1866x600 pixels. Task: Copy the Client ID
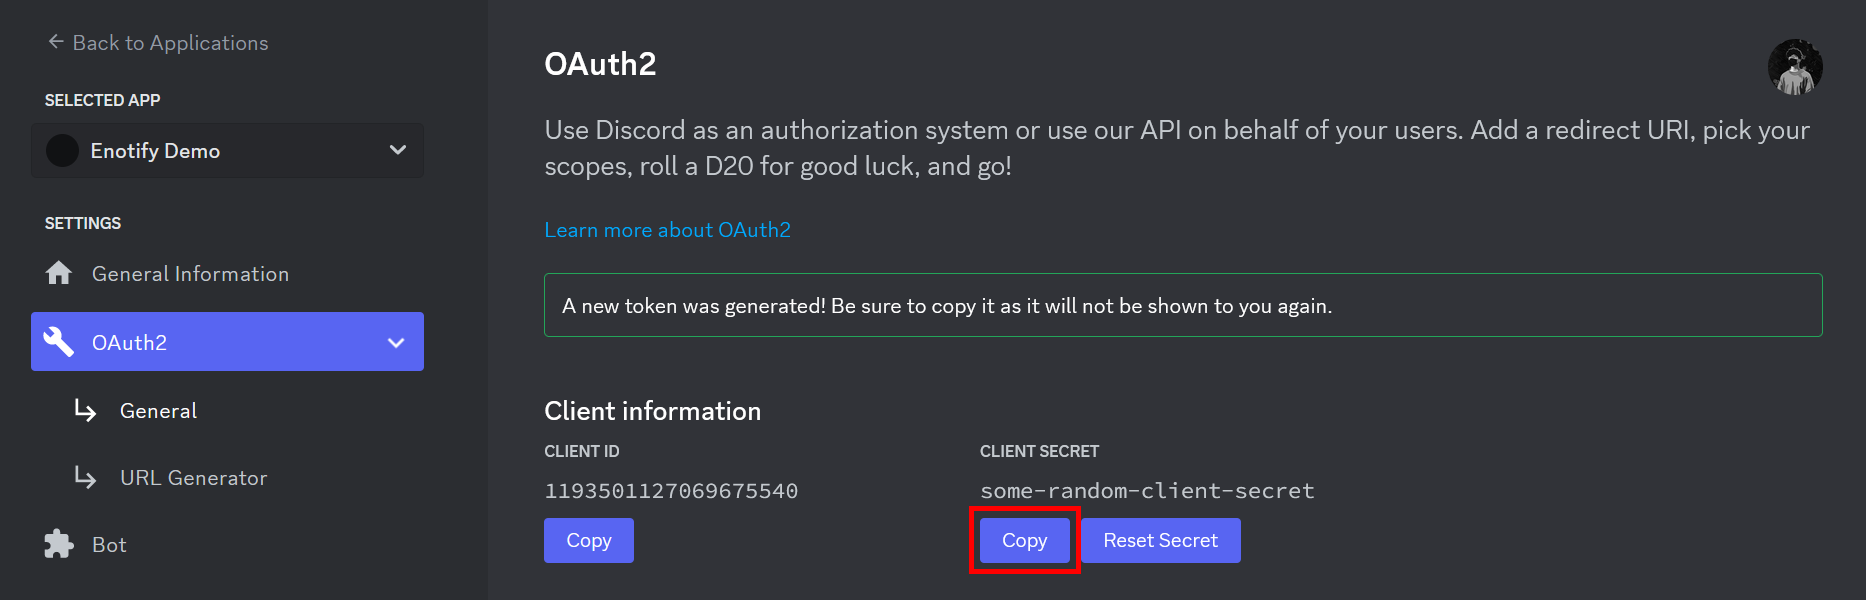tap(588, 540)
